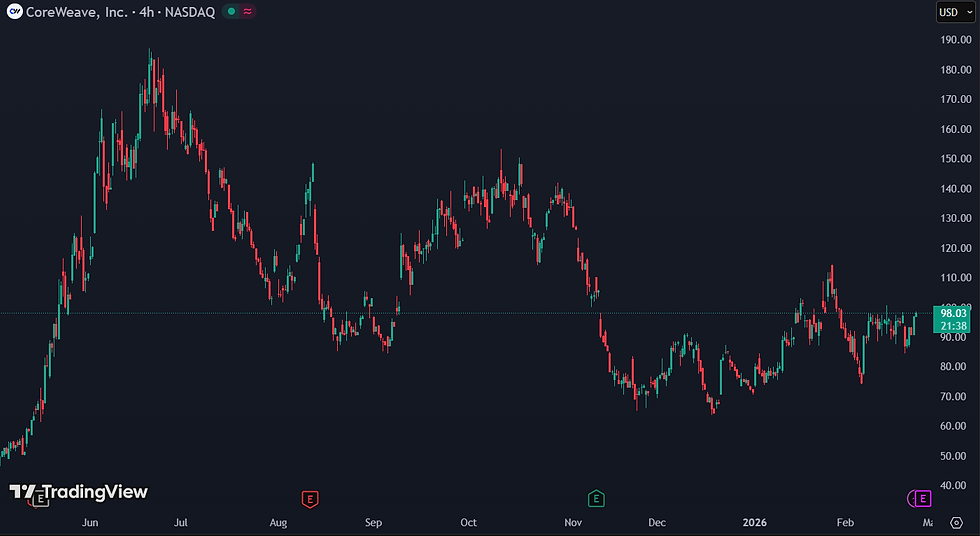Click the 150.00 price axis label
This screenshot has width=980, height=536.
pyautogui.click(x=956, y=159)
